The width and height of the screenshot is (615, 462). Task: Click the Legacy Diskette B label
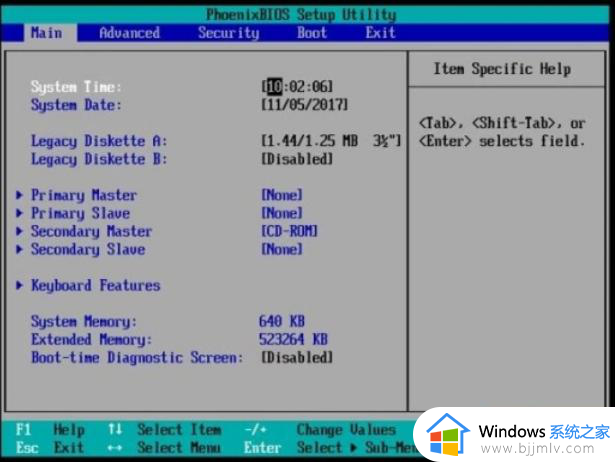click(x=99, y=159)
